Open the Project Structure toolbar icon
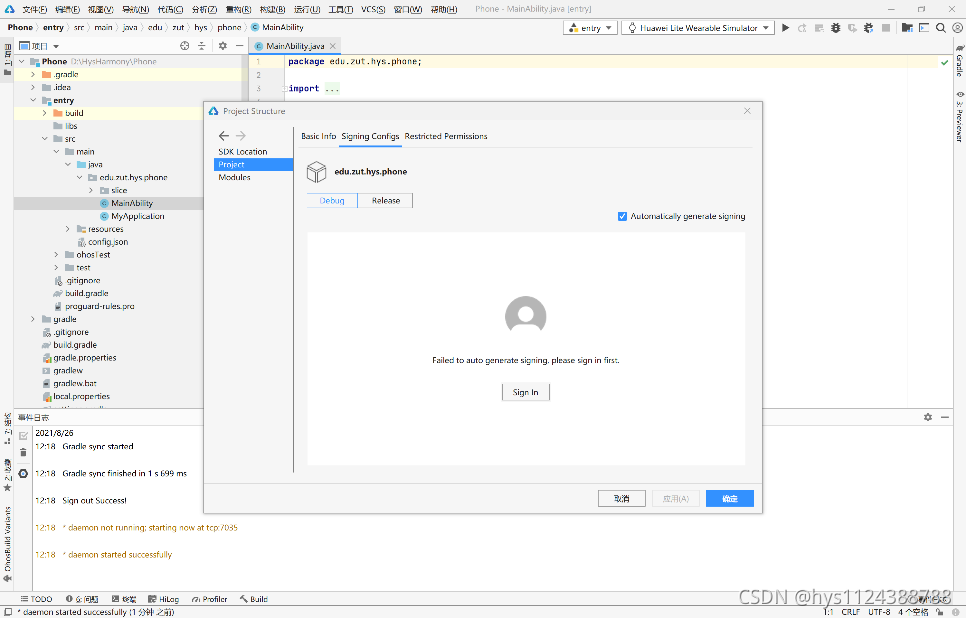Image resolution: width=966 pixels, height=618 pixels. [907, 28]
